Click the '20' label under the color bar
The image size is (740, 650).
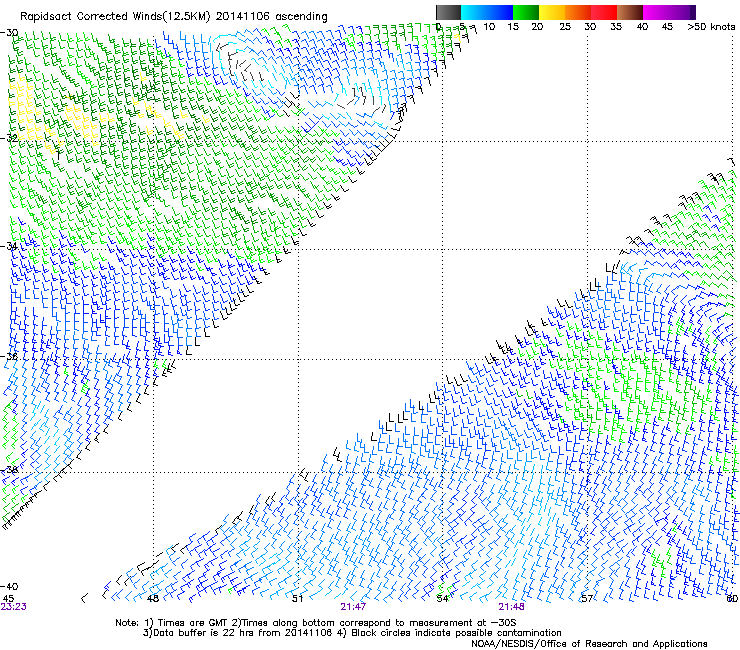pos(537,27)
